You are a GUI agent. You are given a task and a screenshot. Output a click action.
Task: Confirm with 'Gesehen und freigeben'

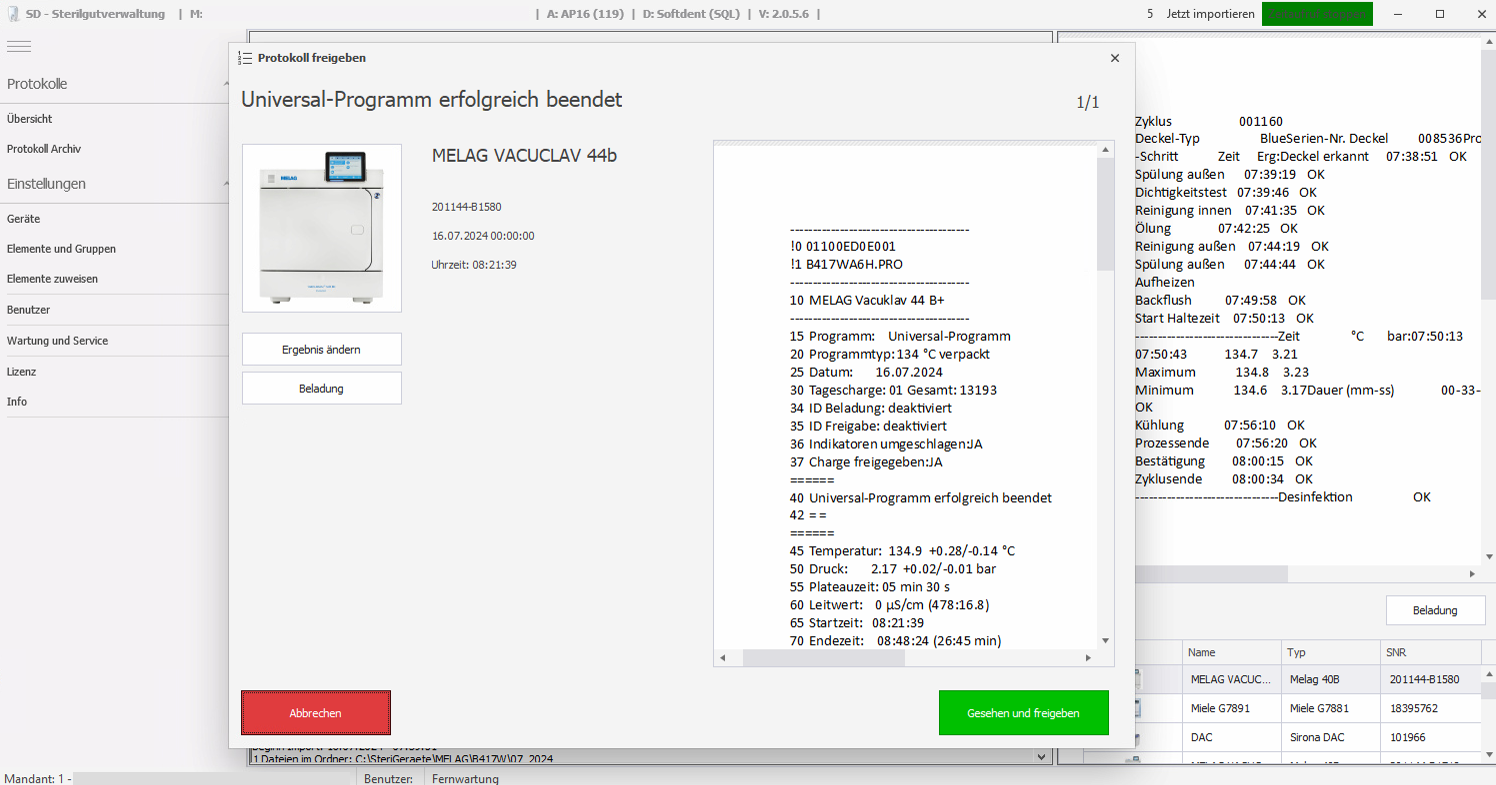pos(1024,713)
